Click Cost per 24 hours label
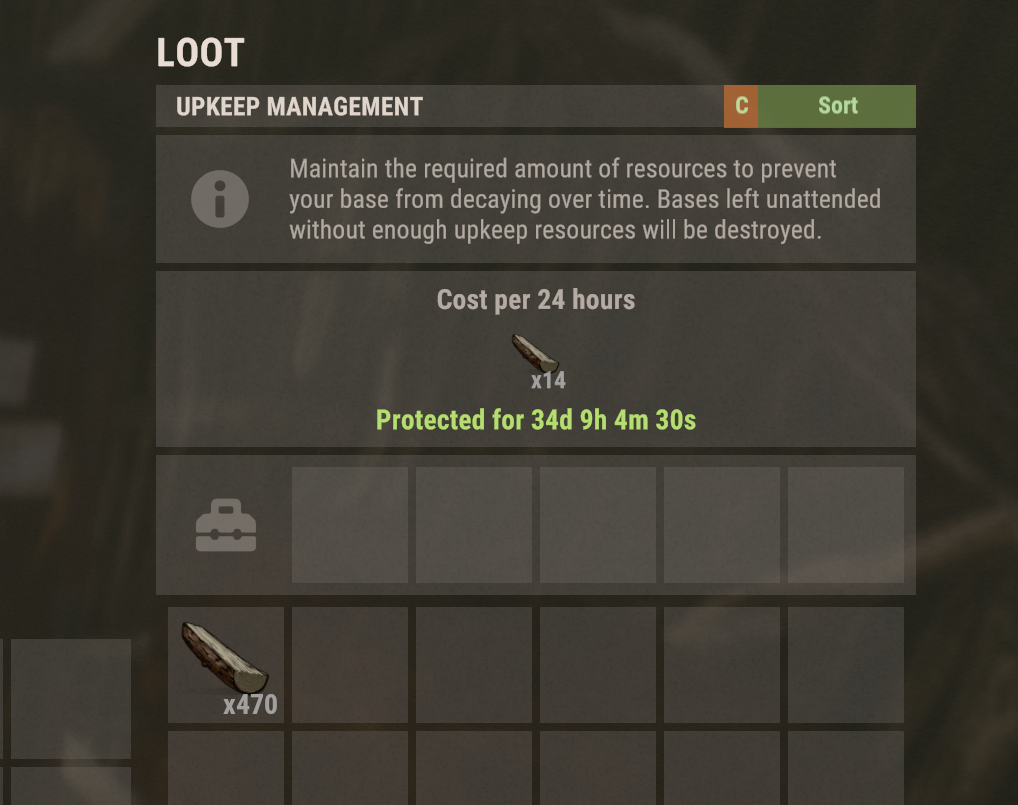Viewport: 1018px width, 805px height. [x=536, y=300]
